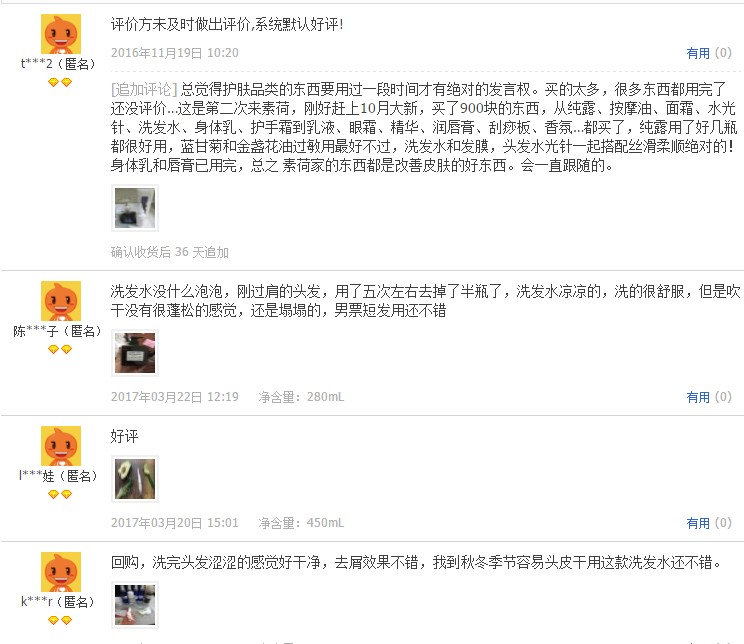This screenshot has width=744, height=644.
Task: Click the avatar of reviewer l***娃
Action: coord(61,446)
